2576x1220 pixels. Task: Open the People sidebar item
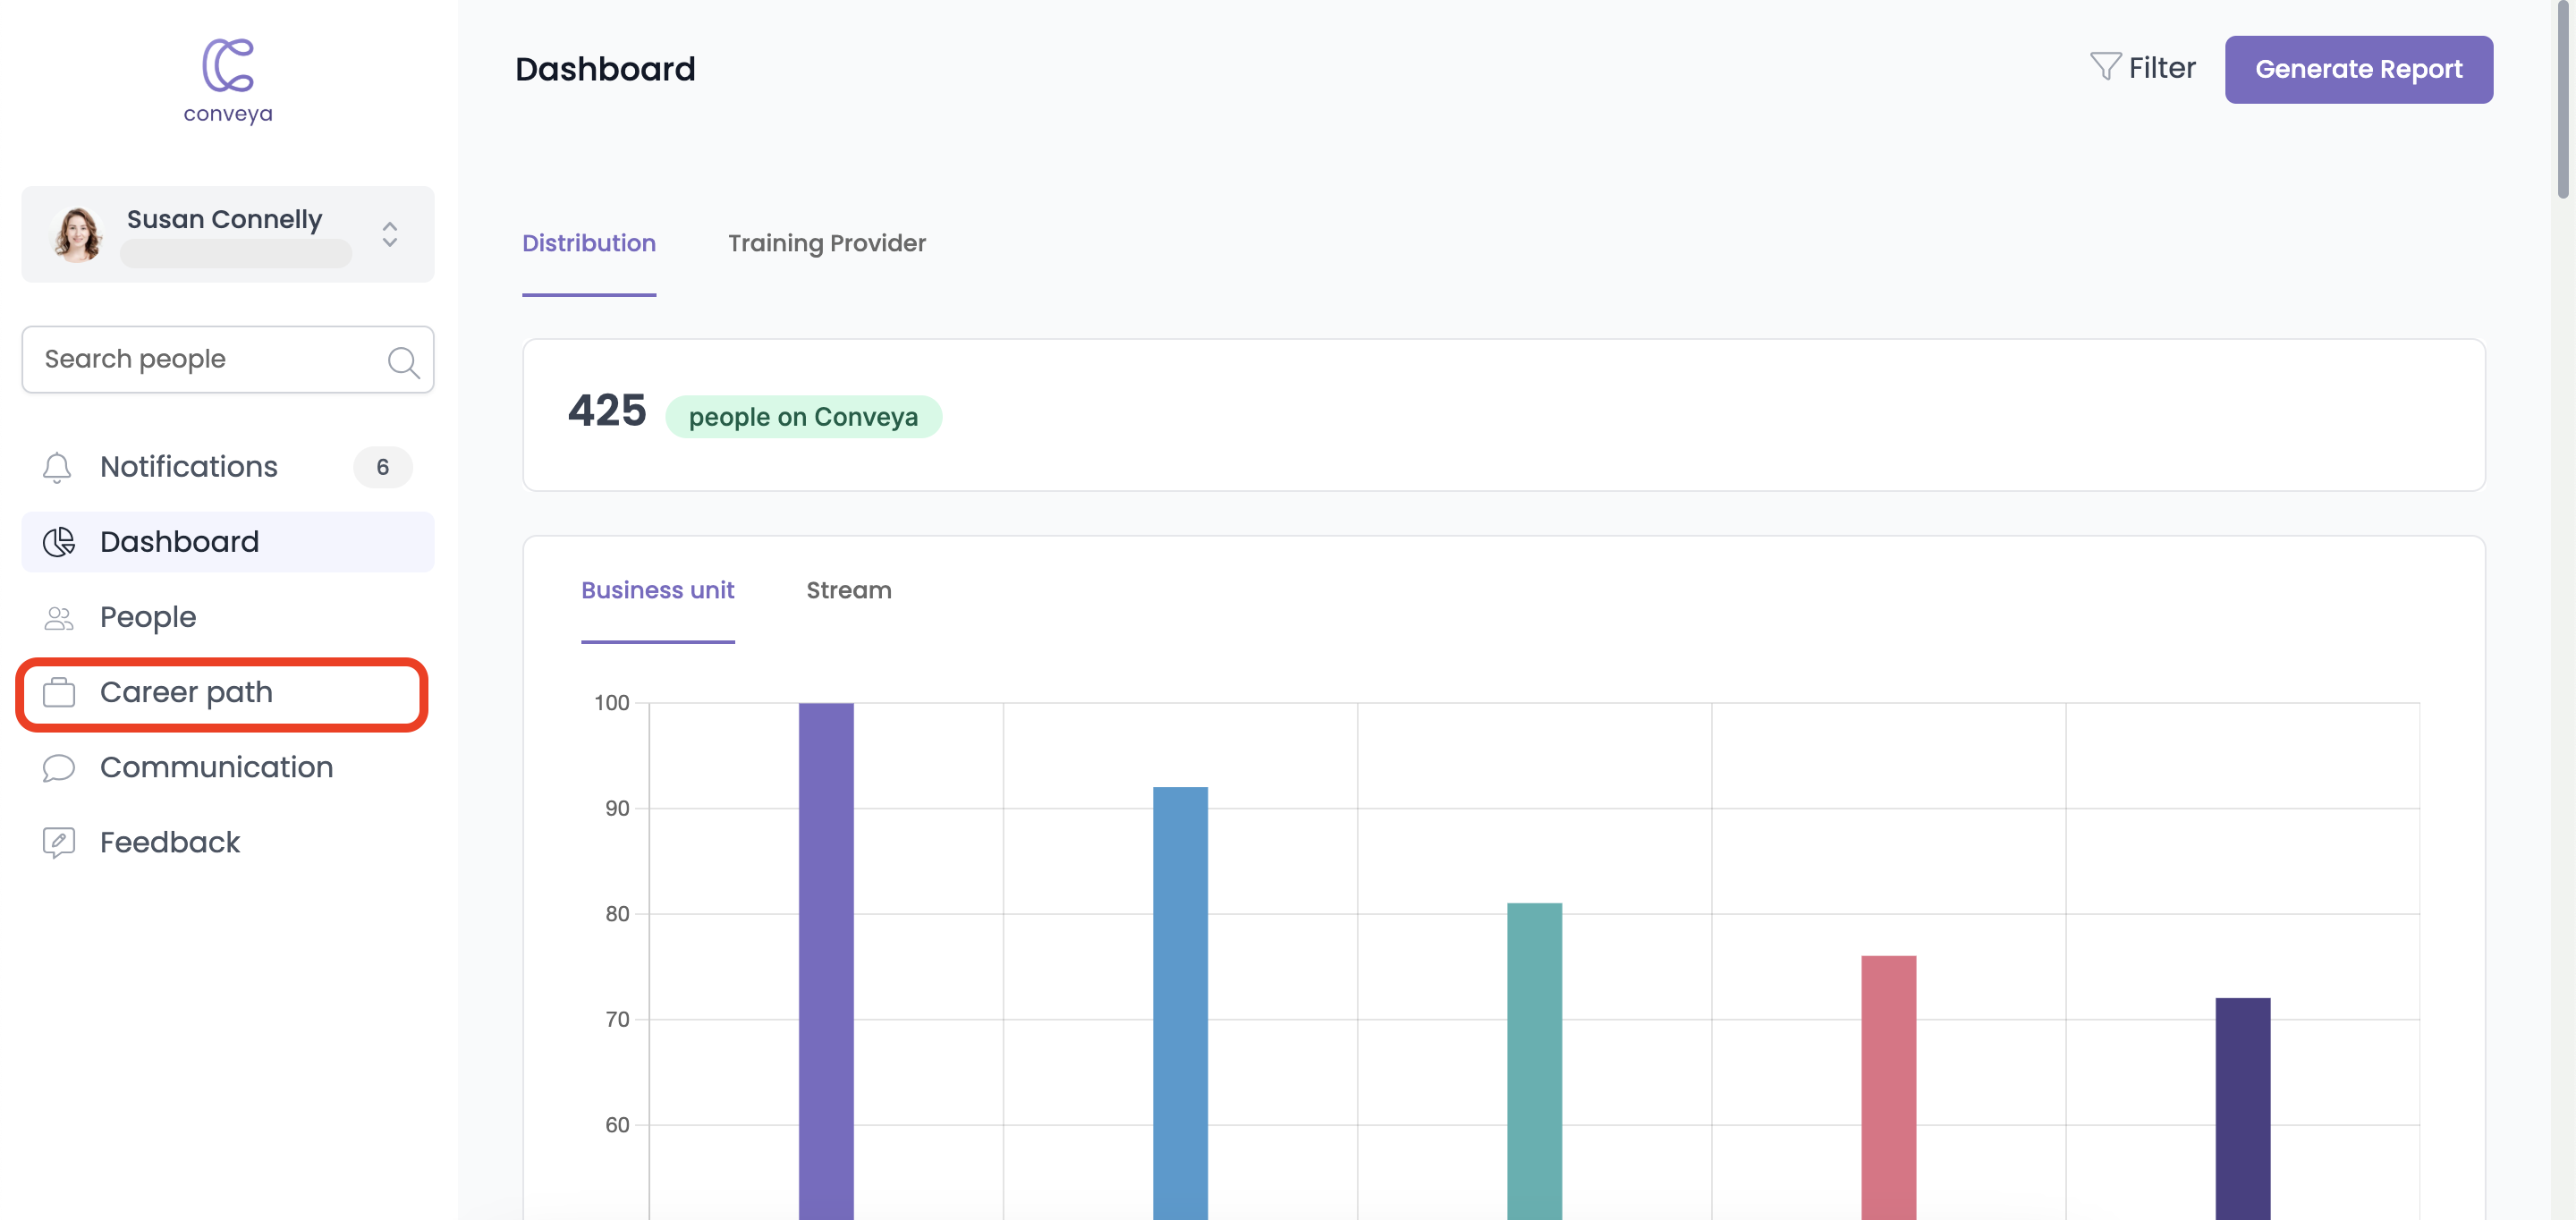[x=228, y=617]
